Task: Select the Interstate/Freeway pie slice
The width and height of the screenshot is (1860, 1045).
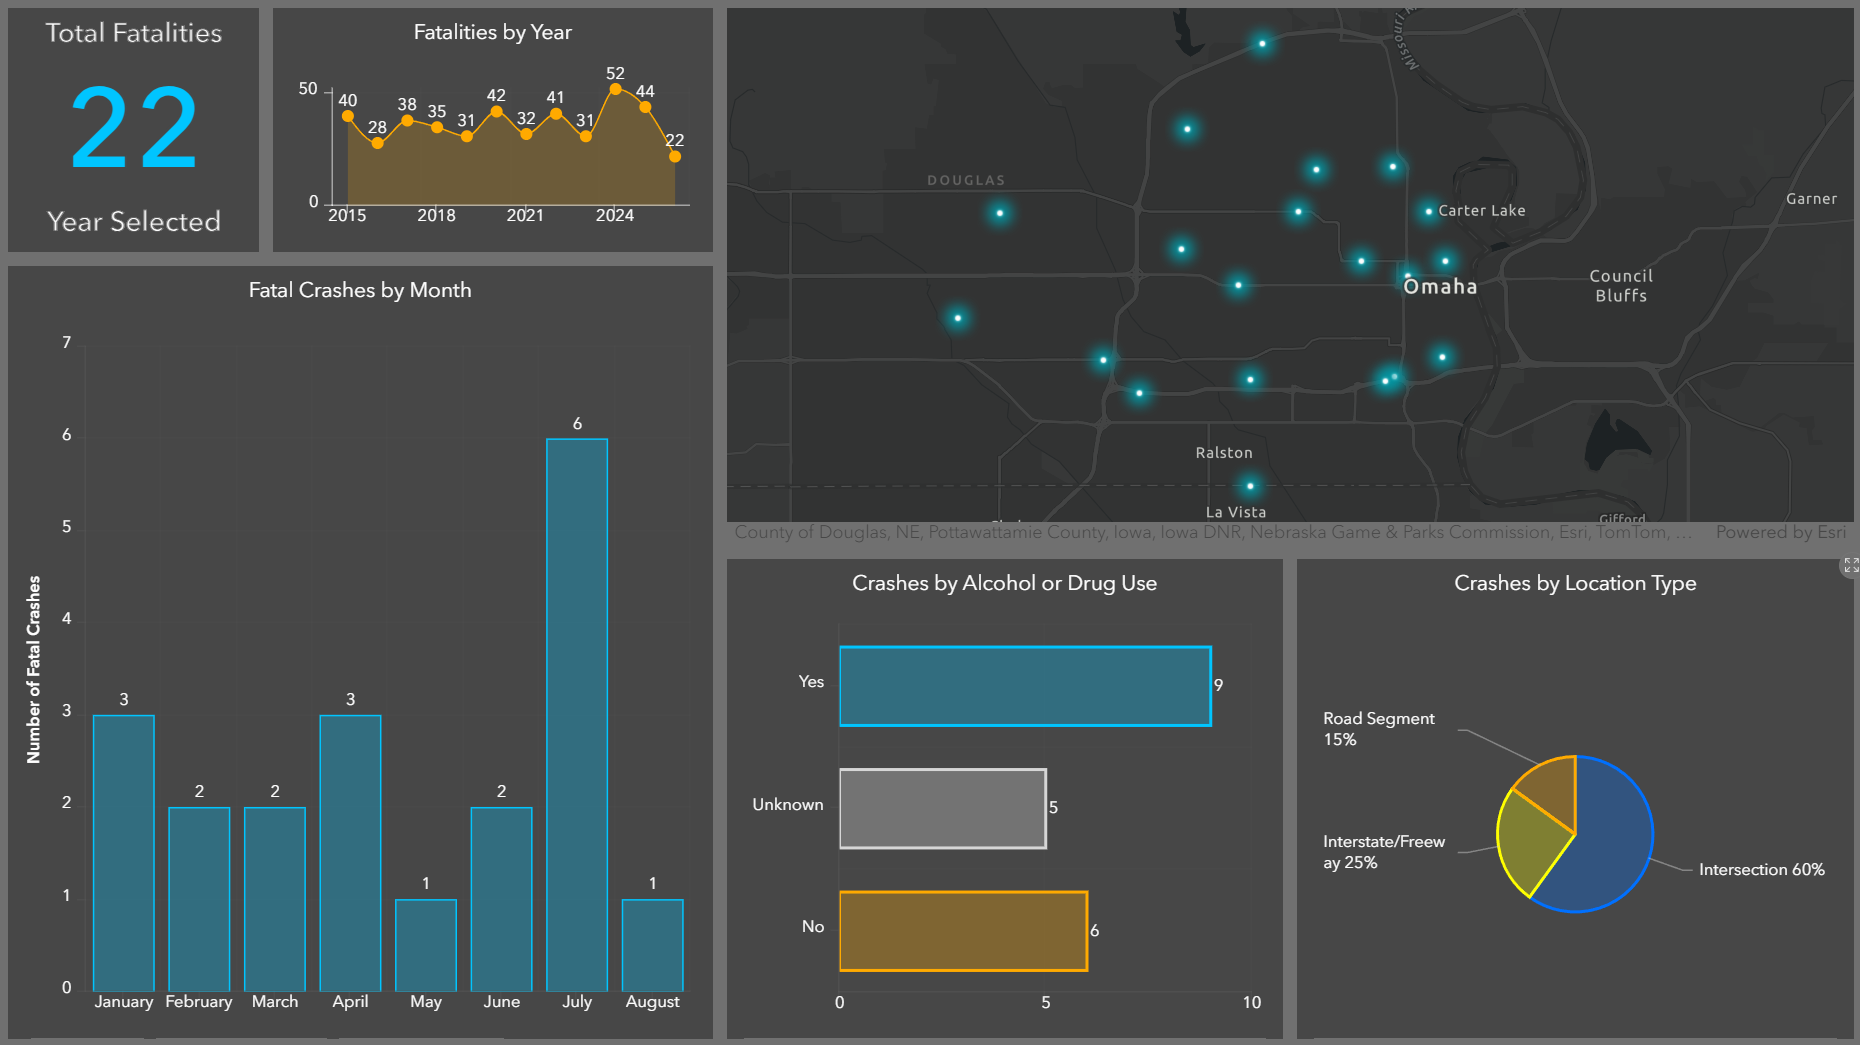Action: 1528,841
